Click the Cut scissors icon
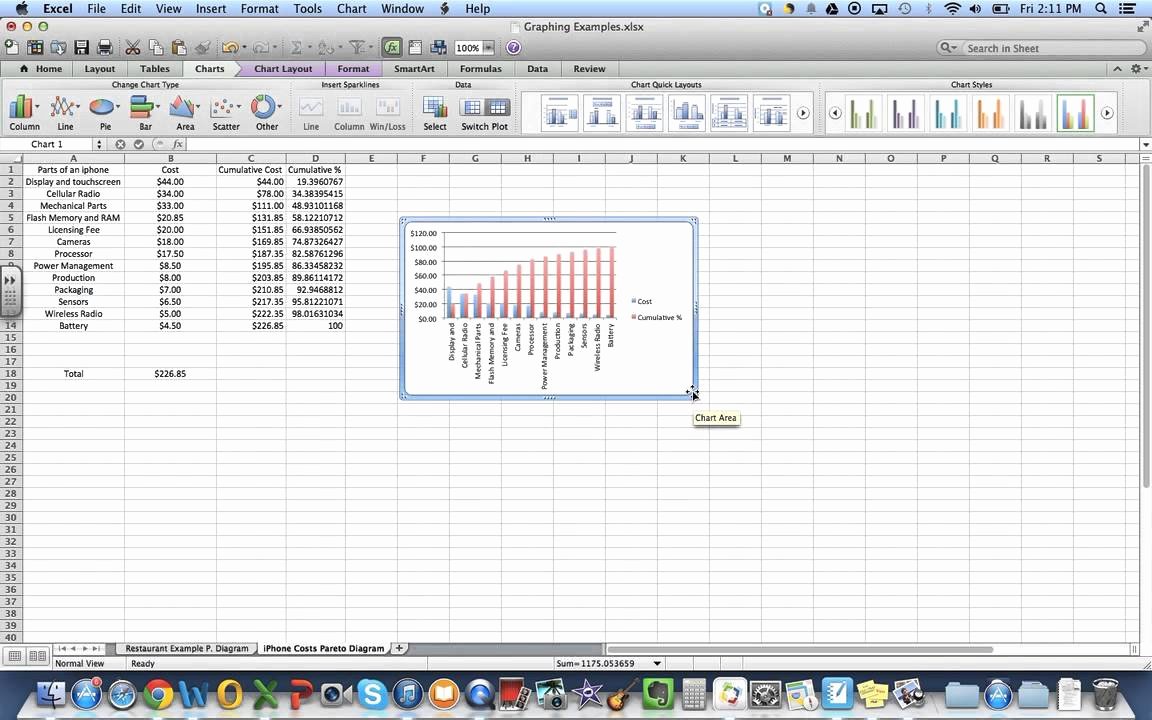1152x720 pixels. coord(133,48)
